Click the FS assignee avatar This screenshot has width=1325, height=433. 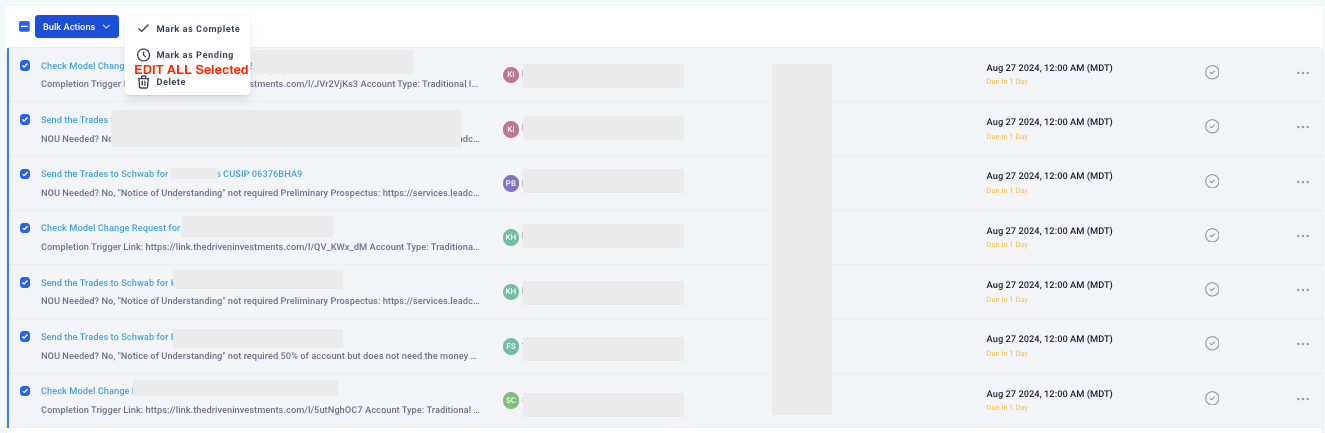(511, 346)
